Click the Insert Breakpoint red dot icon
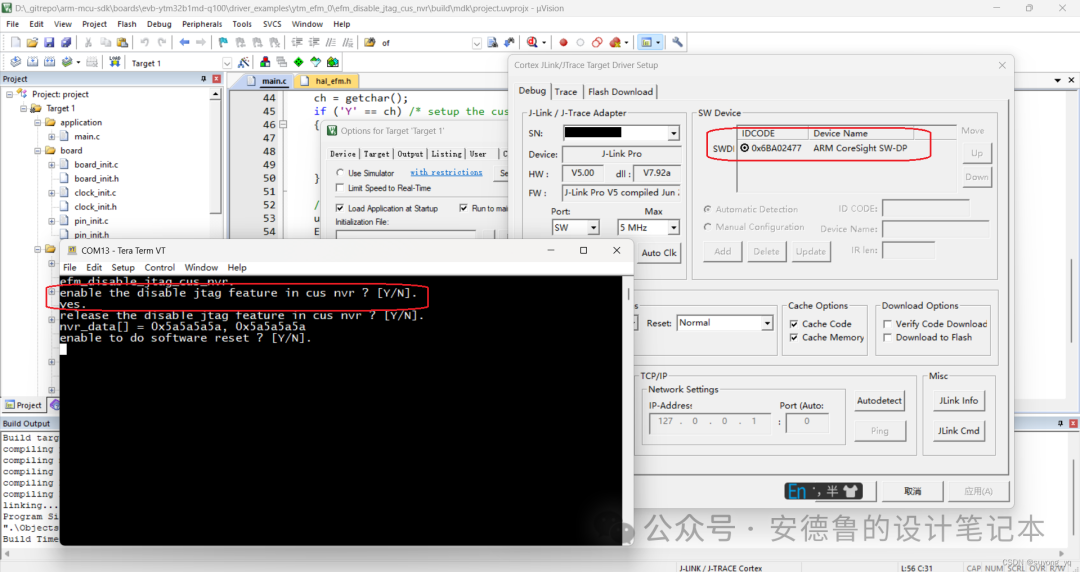The height and width of the screenshot is (572, 1080). pyautogui.click(x=563, y=42)
